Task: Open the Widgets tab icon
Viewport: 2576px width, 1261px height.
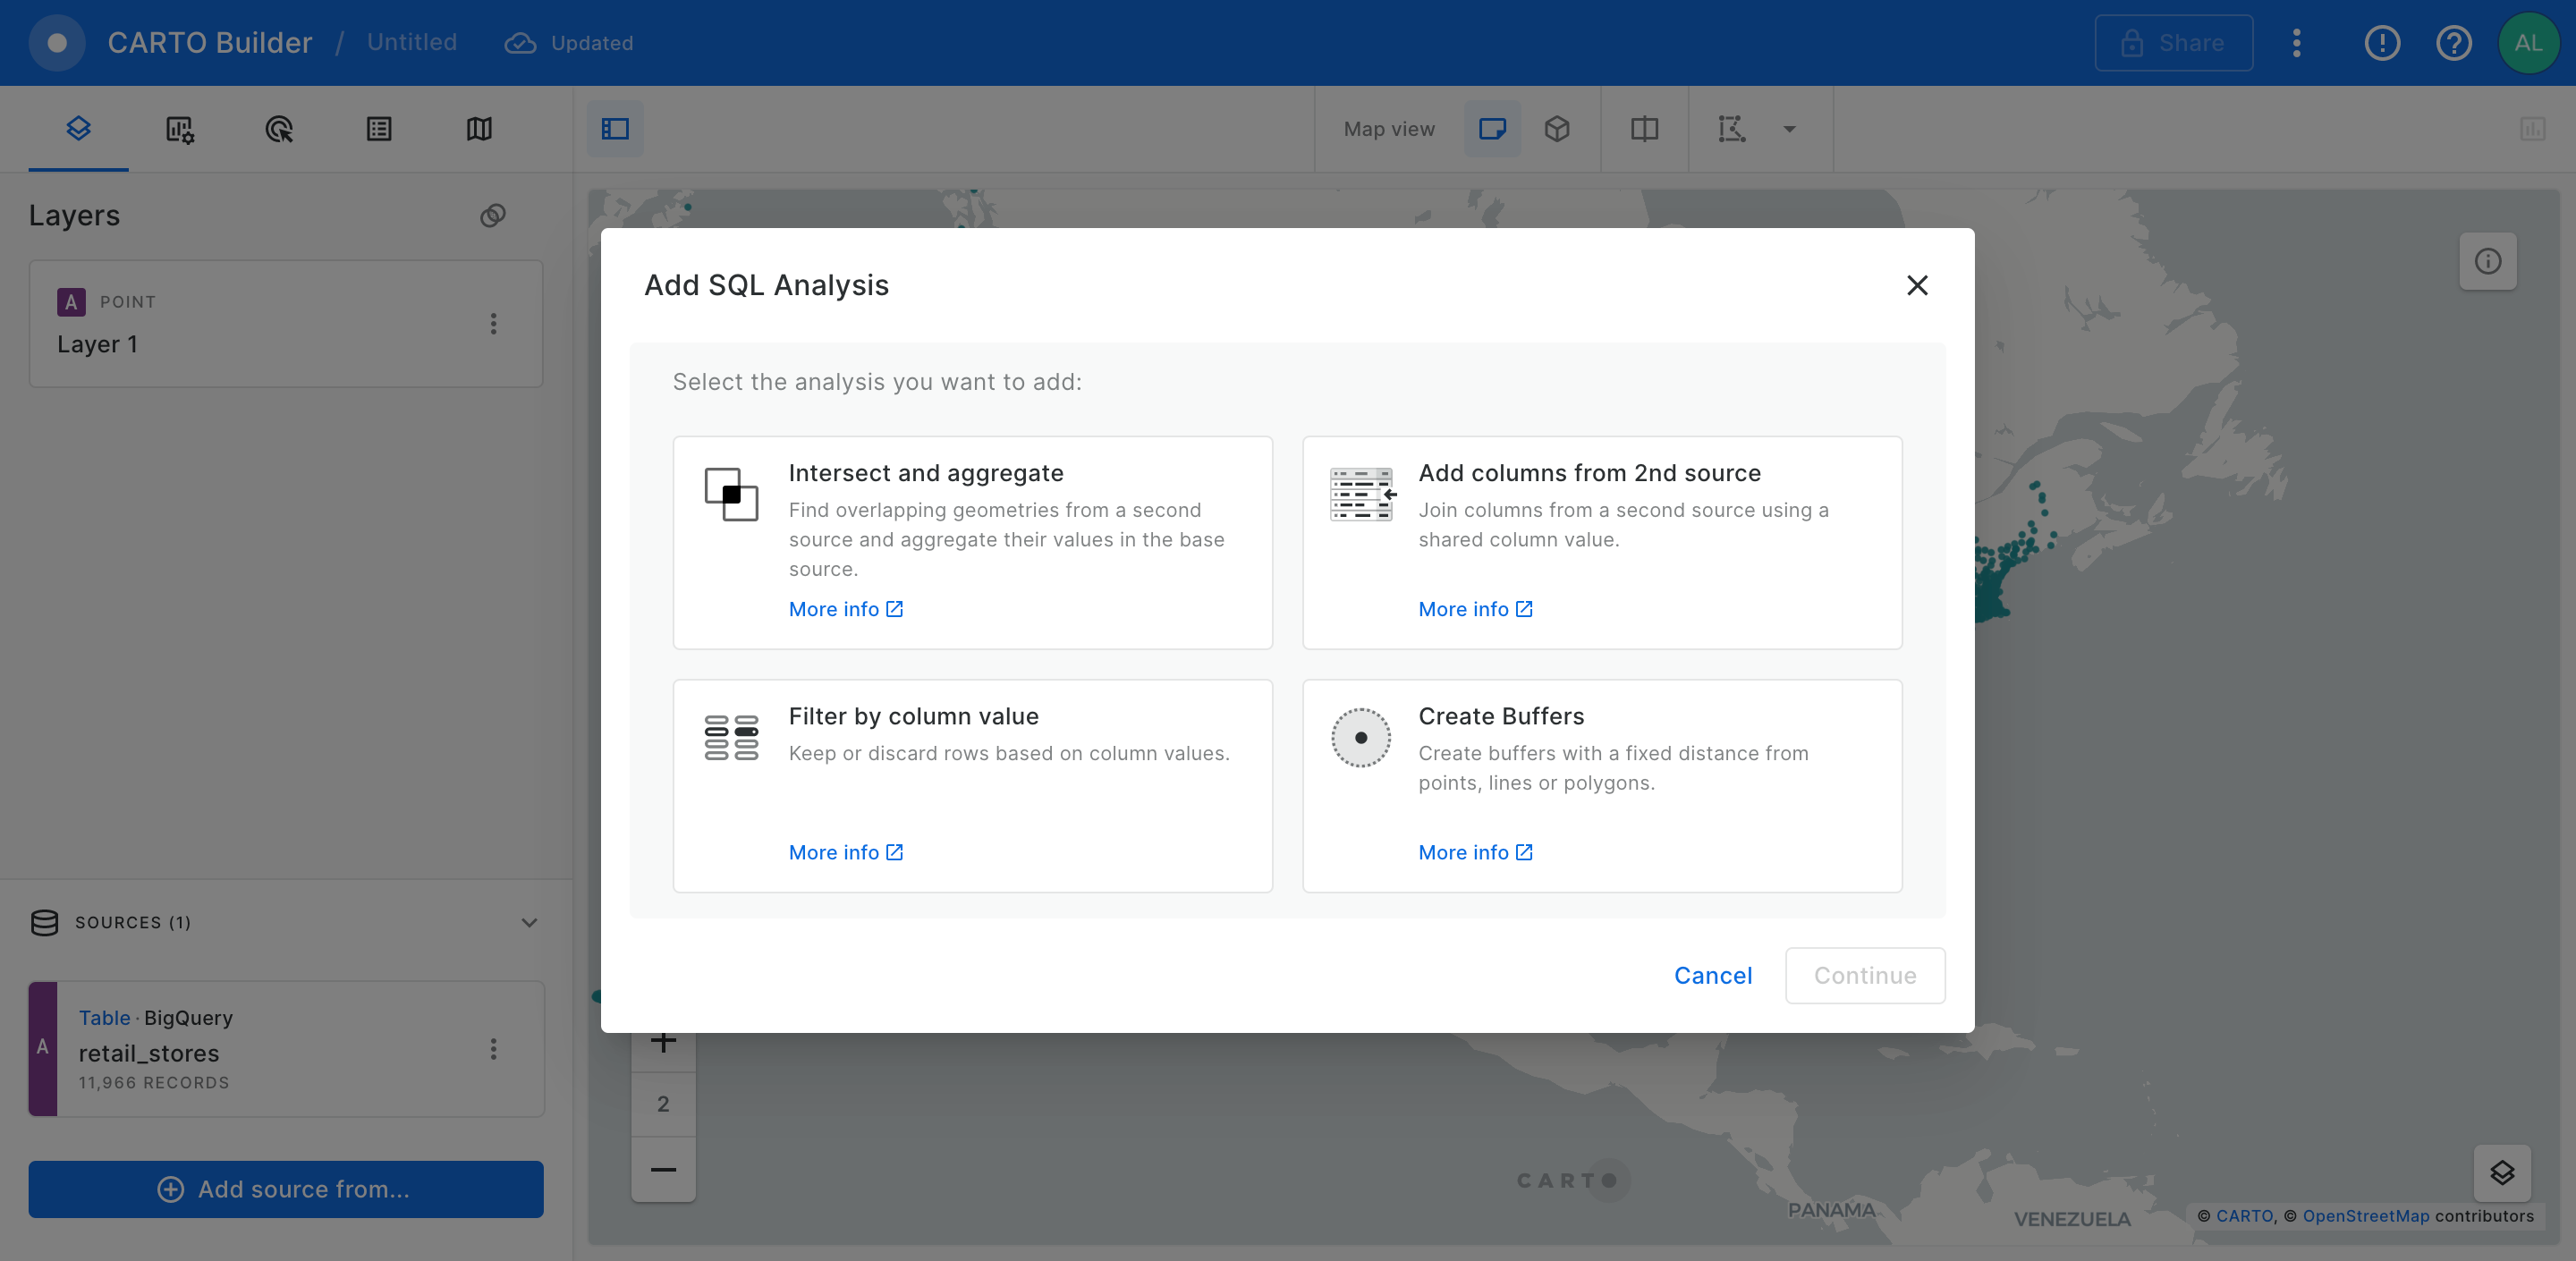Action: [179, 129]
